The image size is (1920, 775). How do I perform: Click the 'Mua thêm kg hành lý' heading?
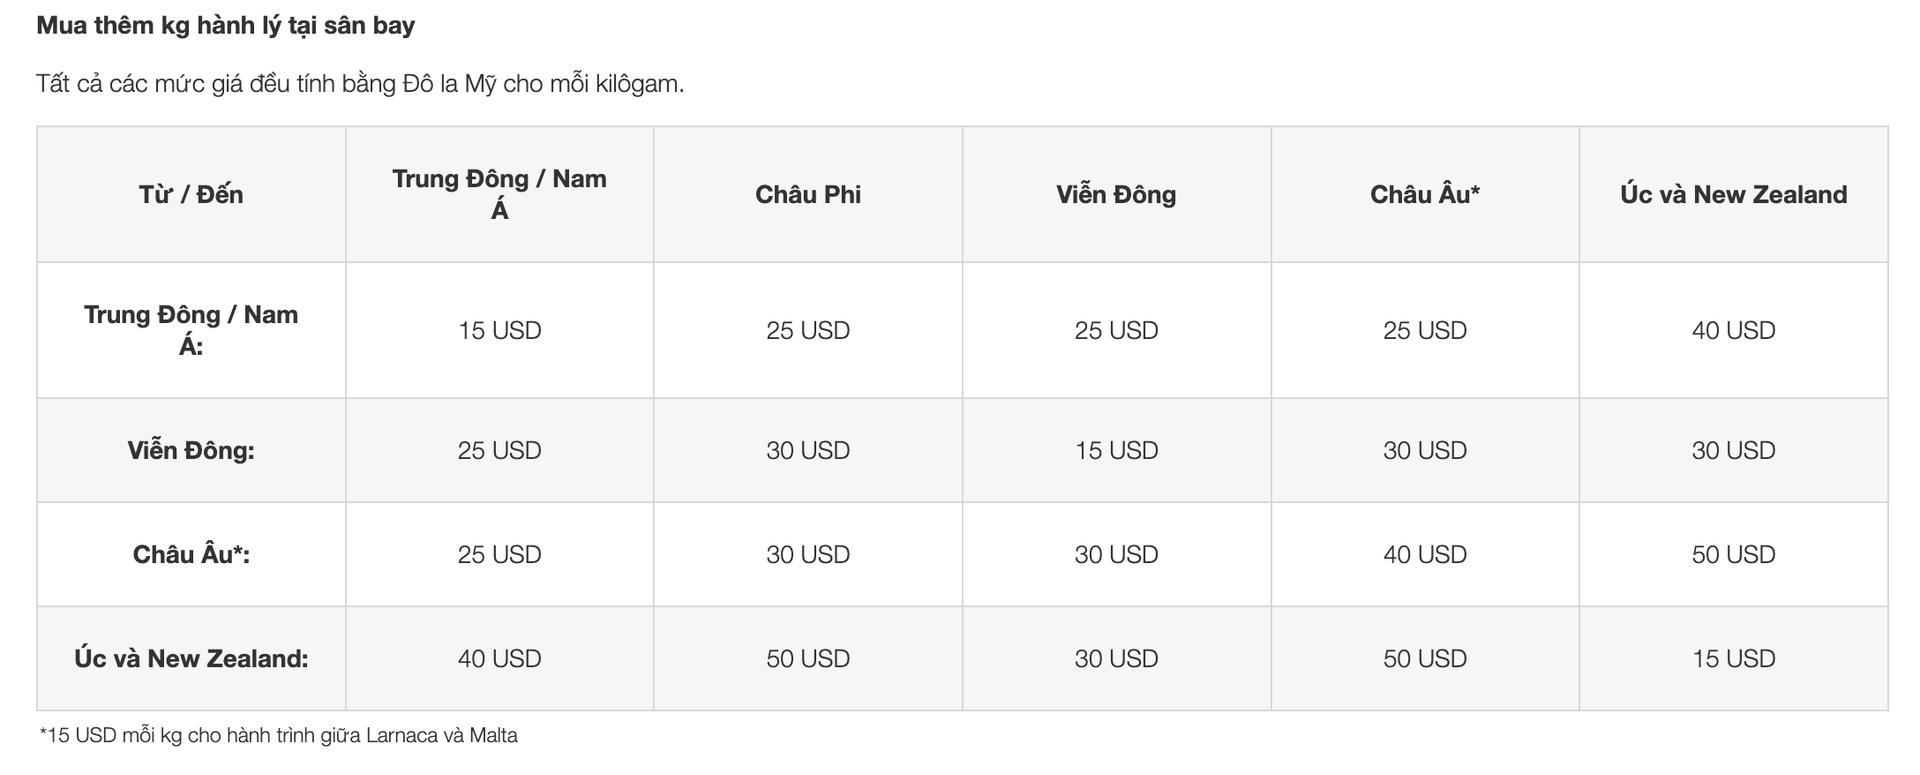tap(226, 25)
